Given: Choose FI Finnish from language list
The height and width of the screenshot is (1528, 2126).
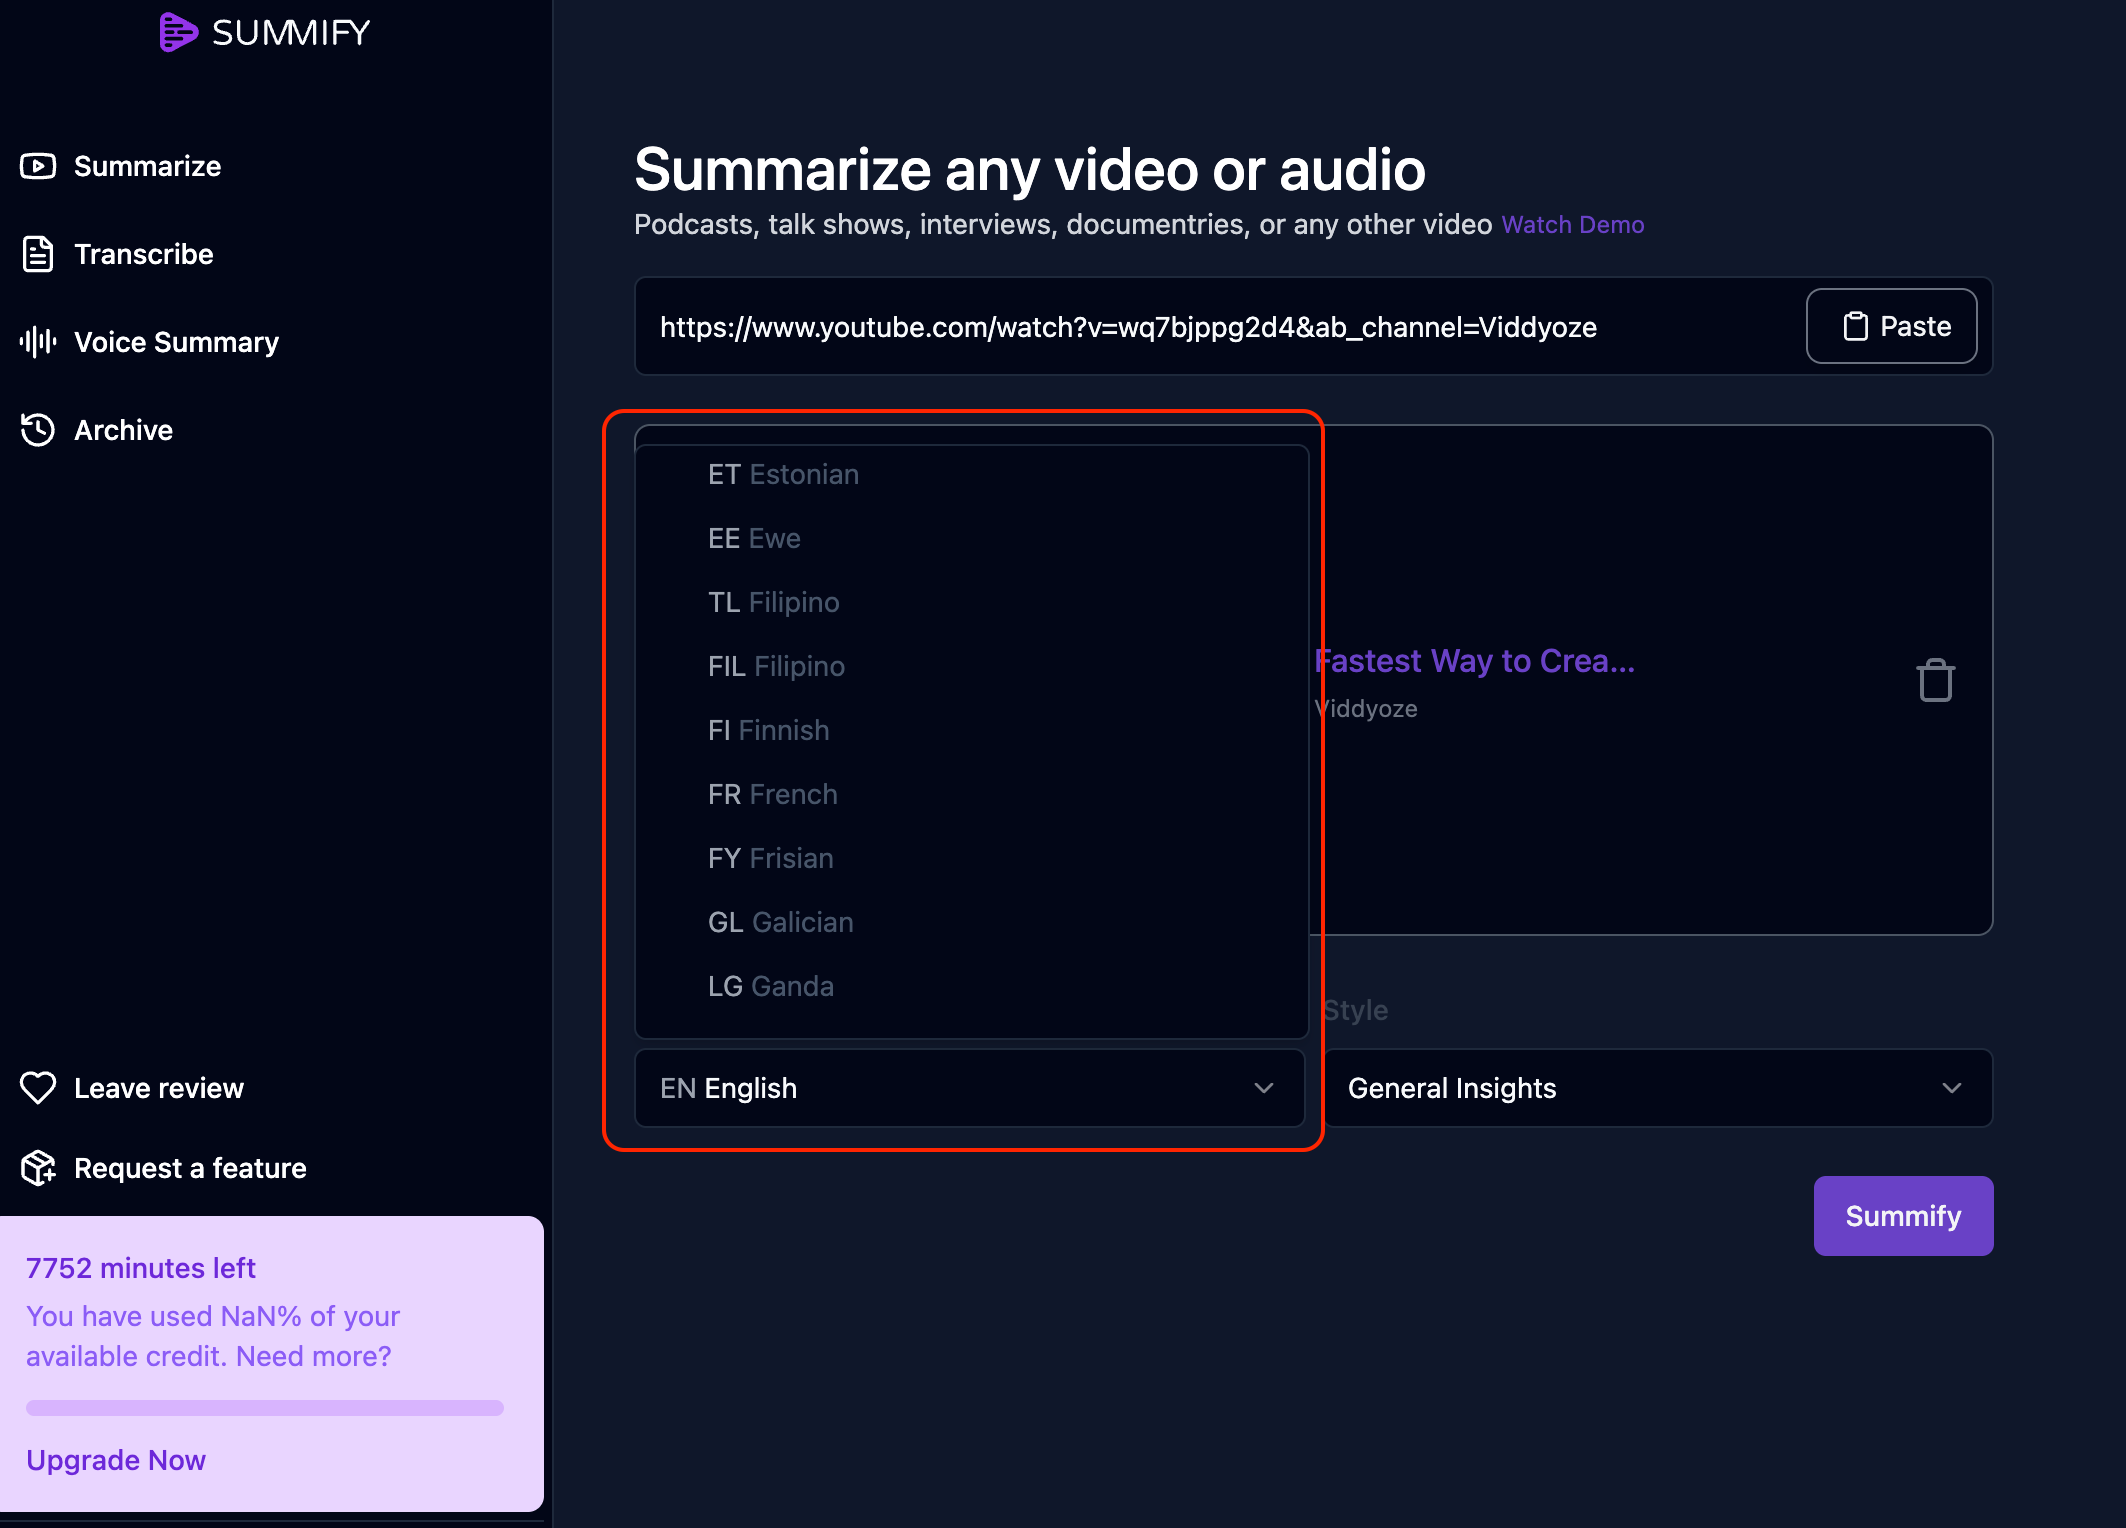Looking at the screenshot, I should [971, 730].
